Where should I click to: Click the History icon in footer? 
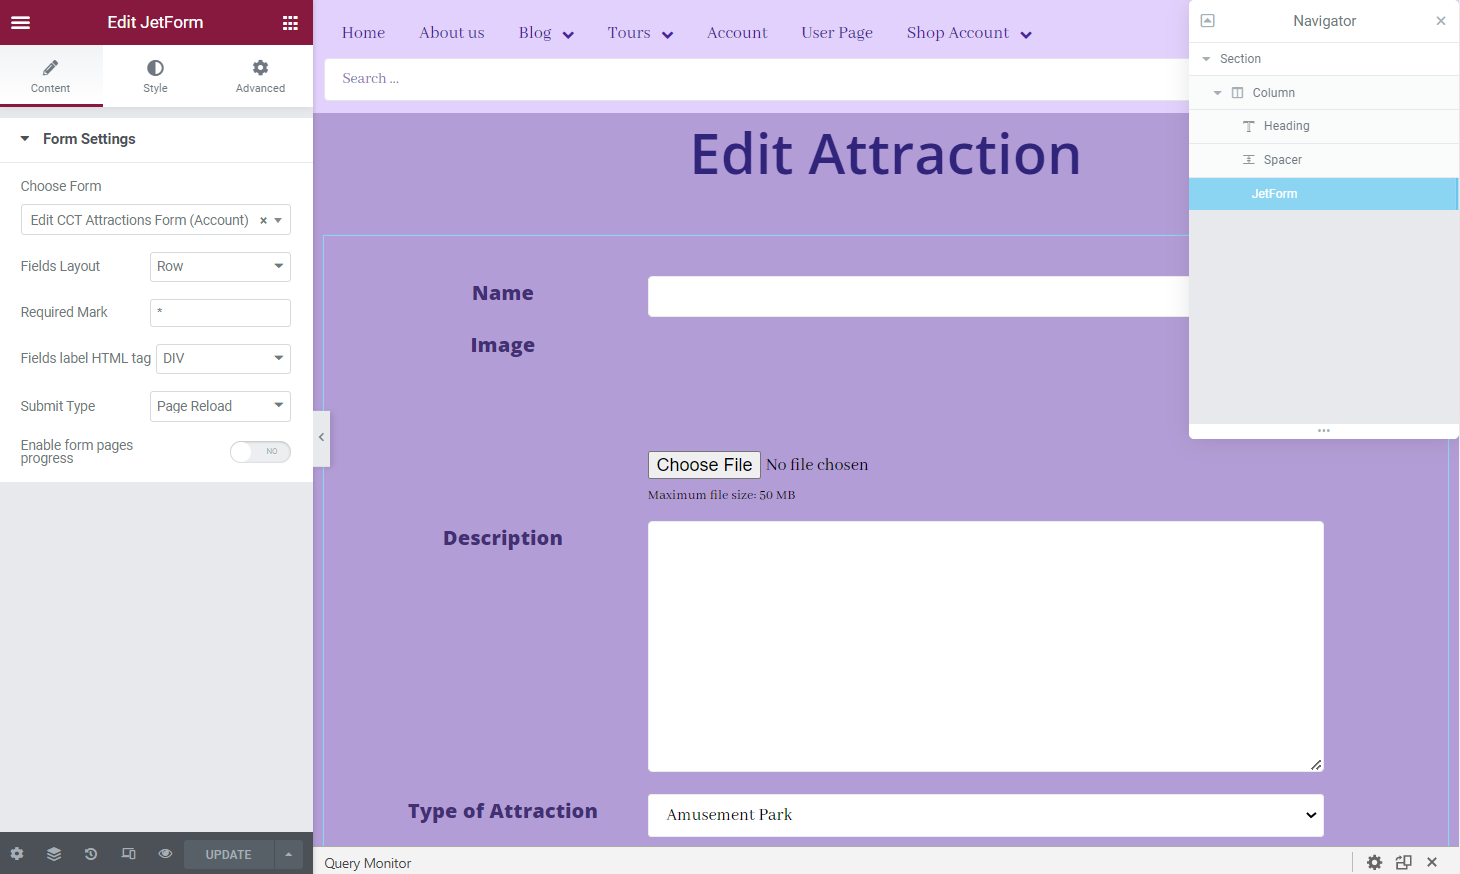click(x=91, y=854)
